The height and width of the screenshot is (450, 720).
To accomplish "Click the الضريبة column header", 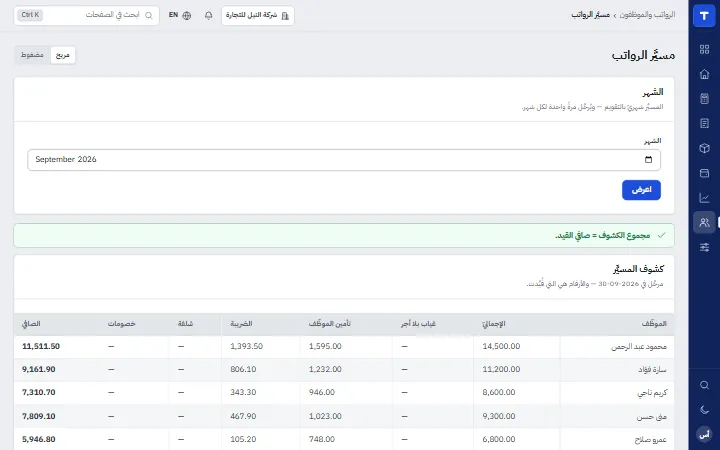I will [x=242, y=324].
